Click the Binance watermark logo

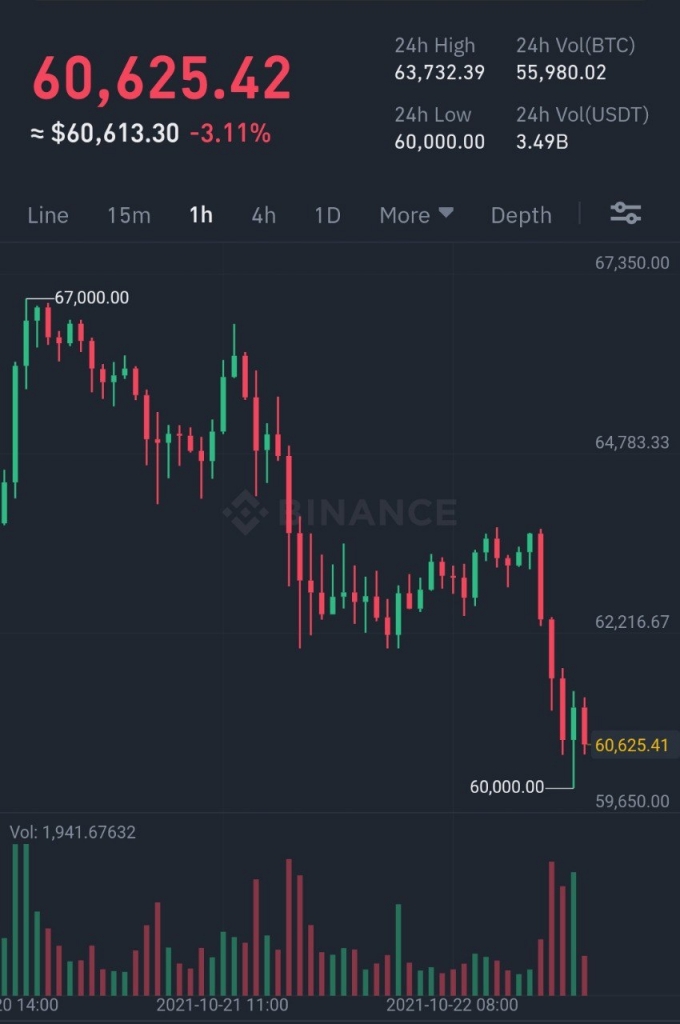(340, 512)
